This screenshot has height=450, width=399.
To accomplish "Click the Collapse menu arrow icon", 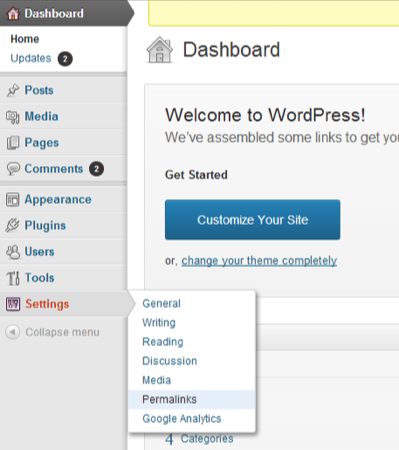I will point(13,332).
